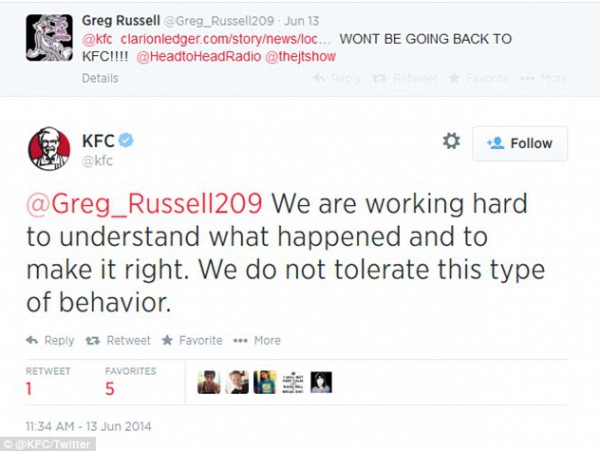View the retweet count of 1
The height and width of the screenshot is (451, 600).
point(30,386)
